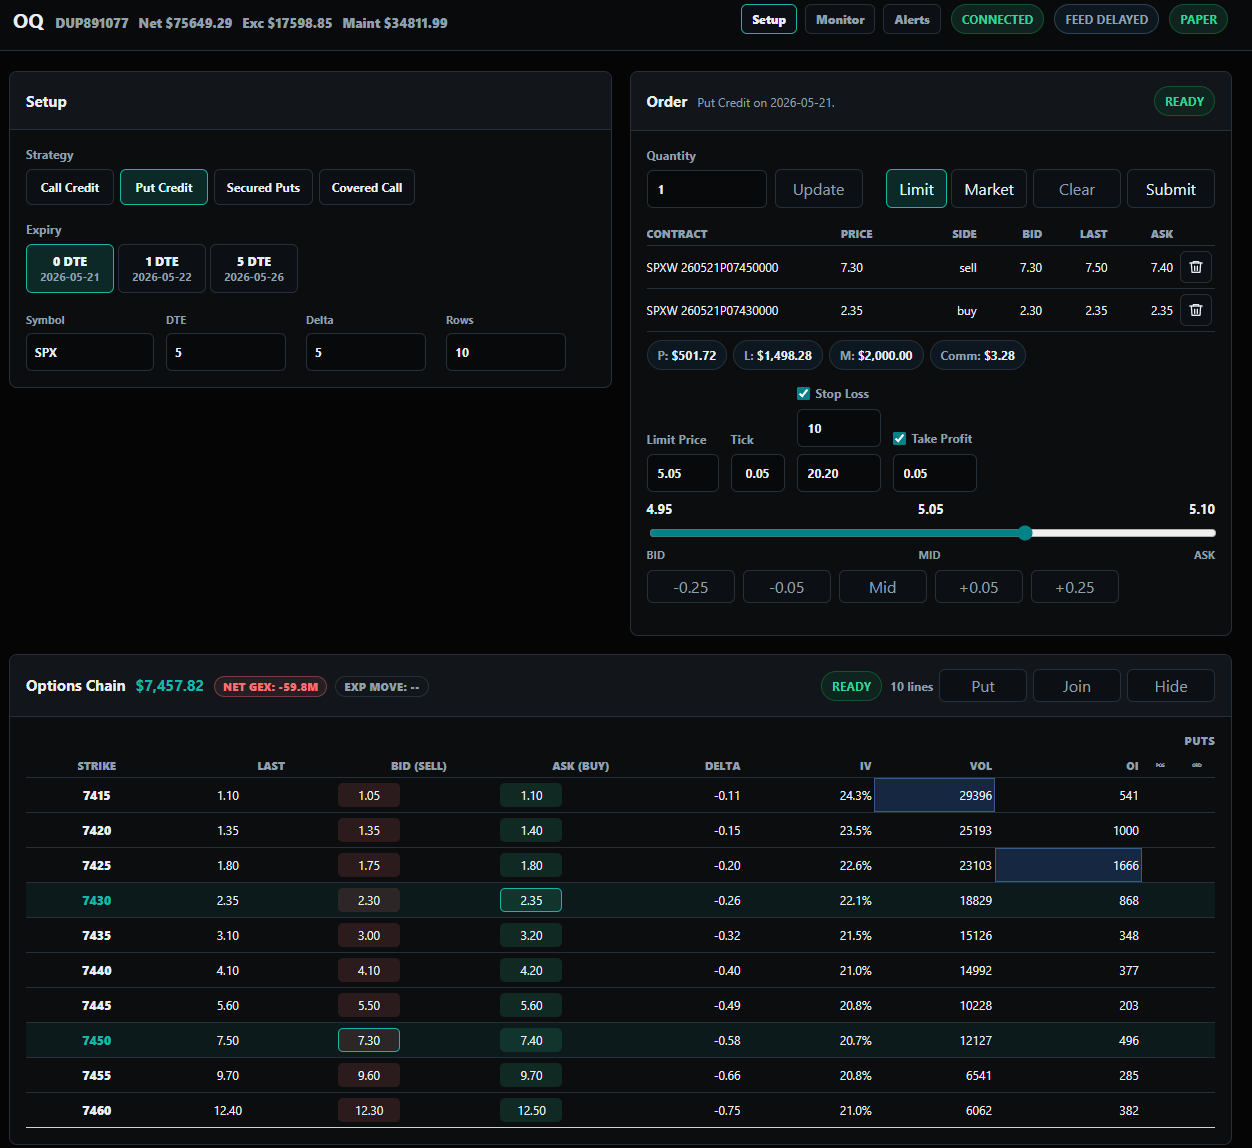This screenshot has width=1252, height=1148.
Task: Click bid 3.00 for strike 7435
Action: pyautogui.click(x=369, y=935)
